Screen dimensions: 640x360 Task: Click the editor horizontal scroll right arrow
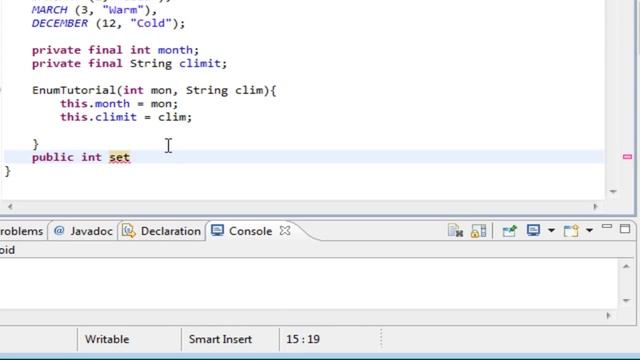coord(595,207)
